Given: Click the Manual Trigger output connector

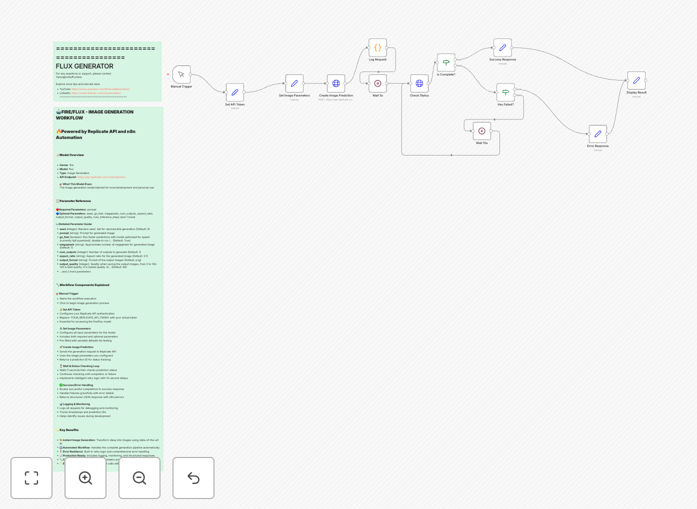Looking at the screenshot, I should click(x=191, y=75).
